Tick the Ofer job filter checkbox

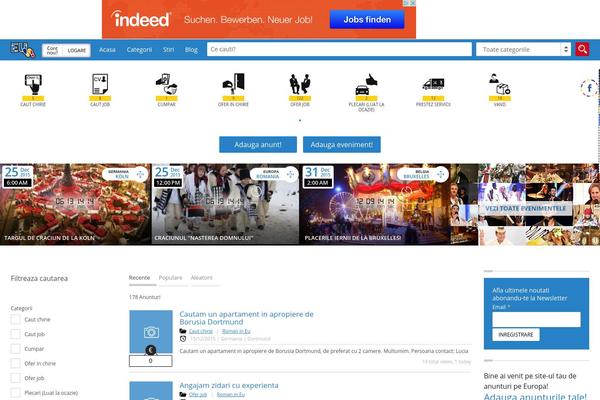click(15, 378)
